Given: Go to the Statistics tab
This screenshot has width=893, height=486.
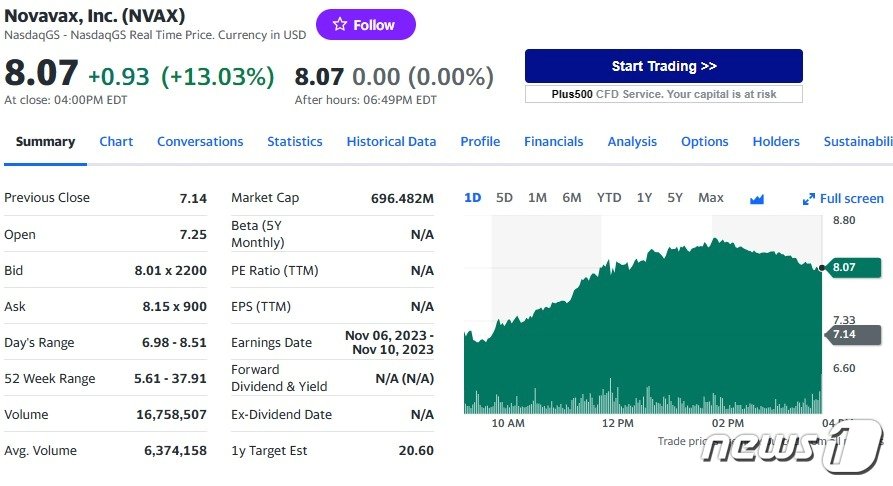Looking at the screenshot, I should [x=294, y=141].
